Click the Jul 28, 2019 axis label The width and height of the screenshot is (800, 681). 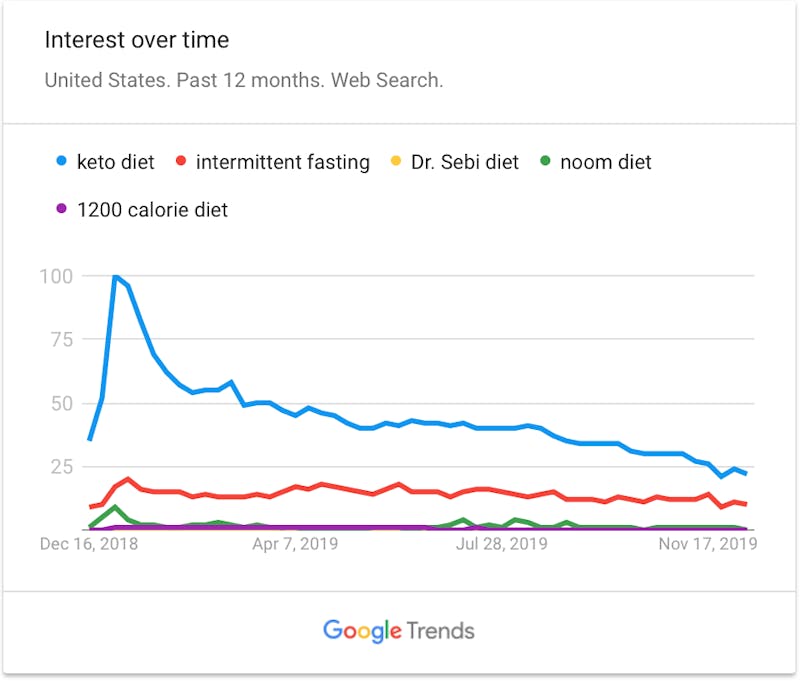[x=502, y=544]
